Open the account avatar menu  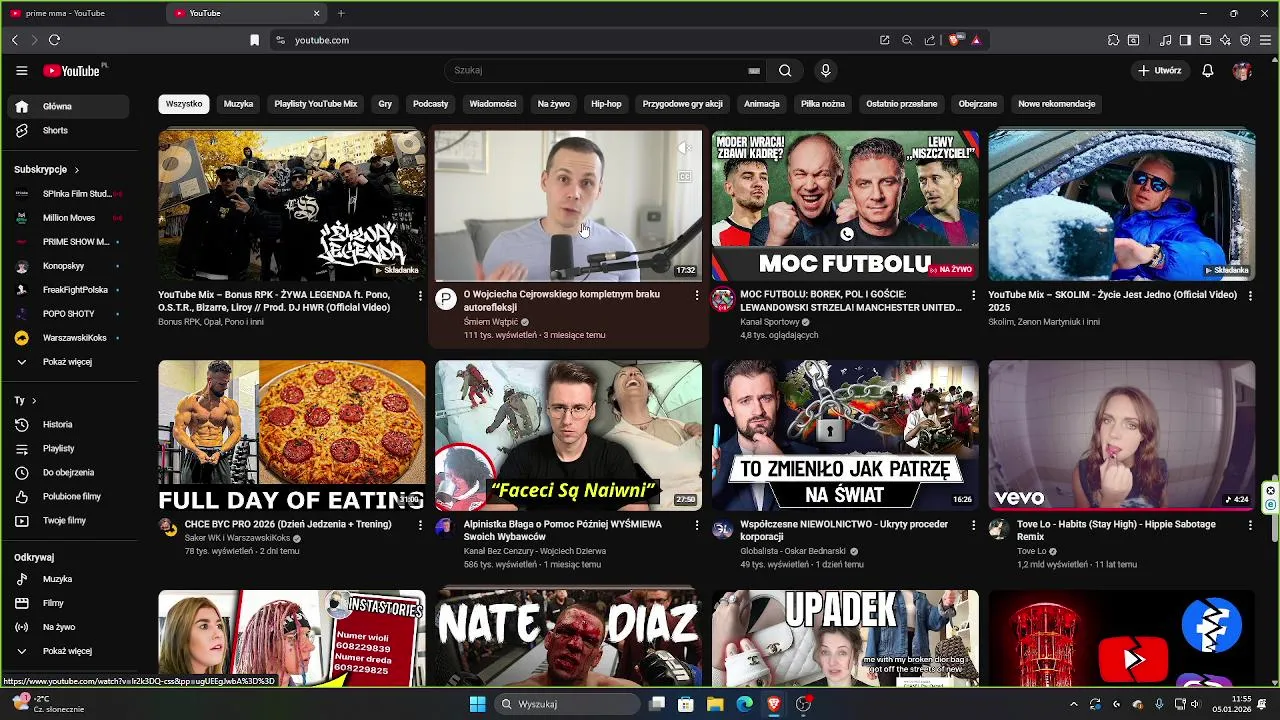pyautogui.click(x=1242, y=71)
